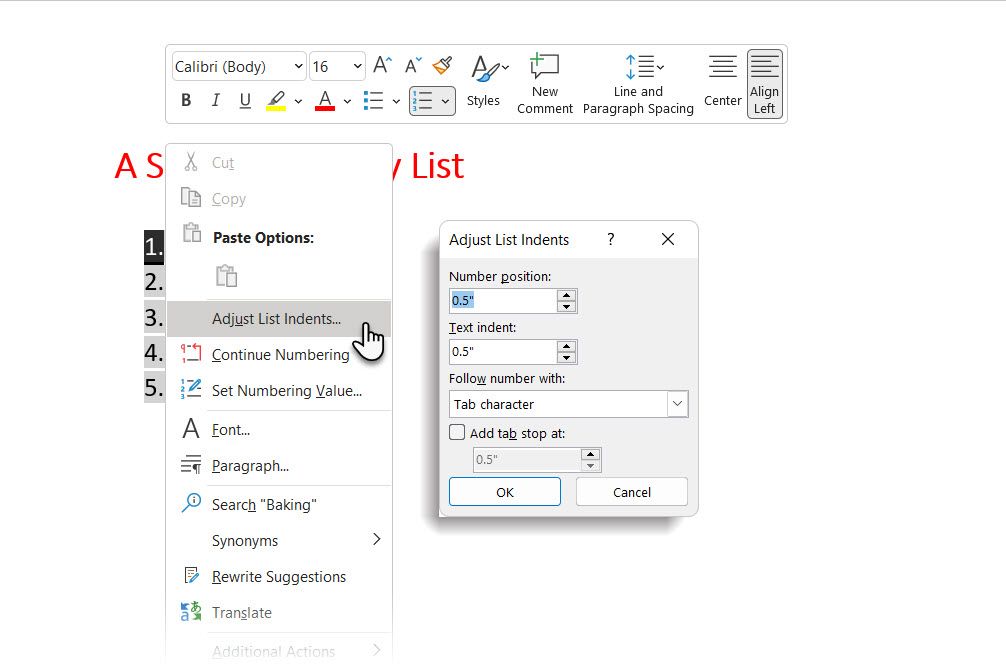Apply red font color

point(325,101)
